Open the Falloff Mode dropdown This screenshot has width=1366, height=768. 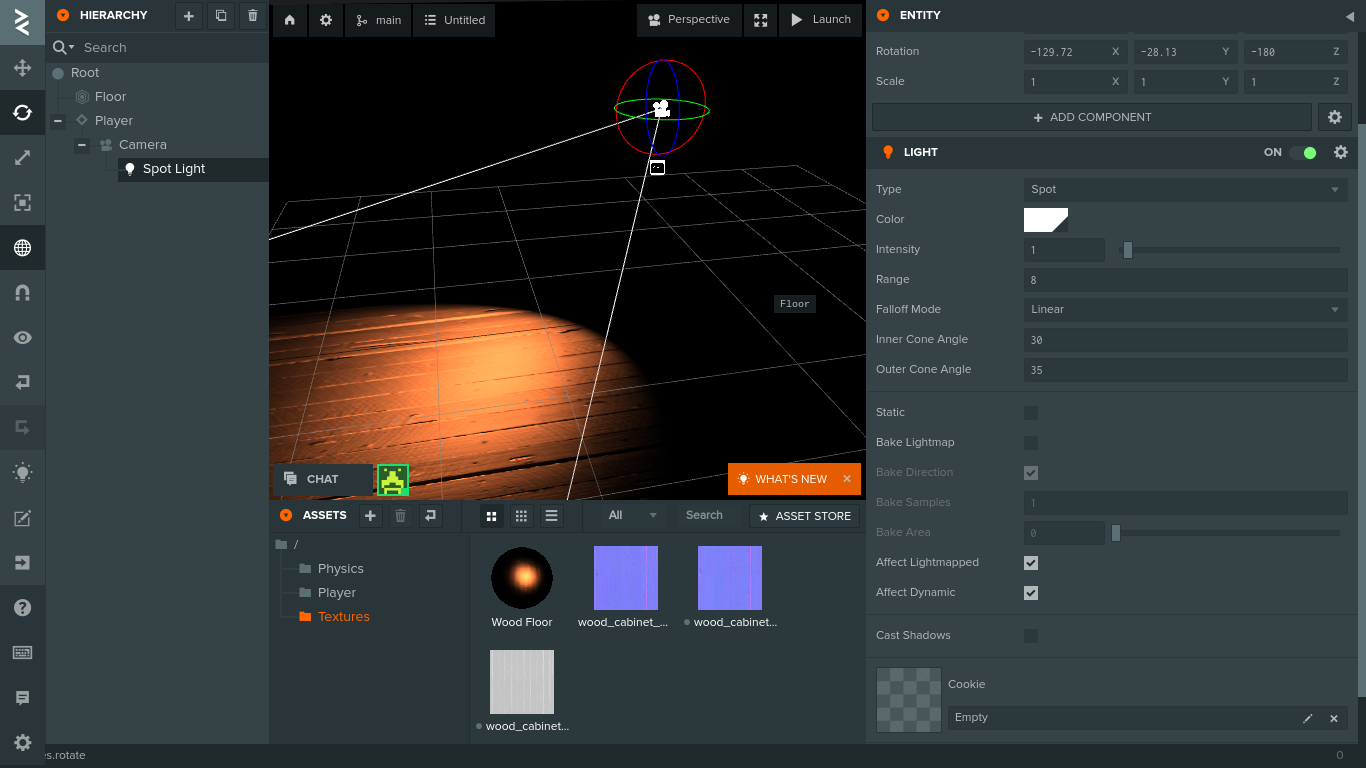(x=1185, y=310)
